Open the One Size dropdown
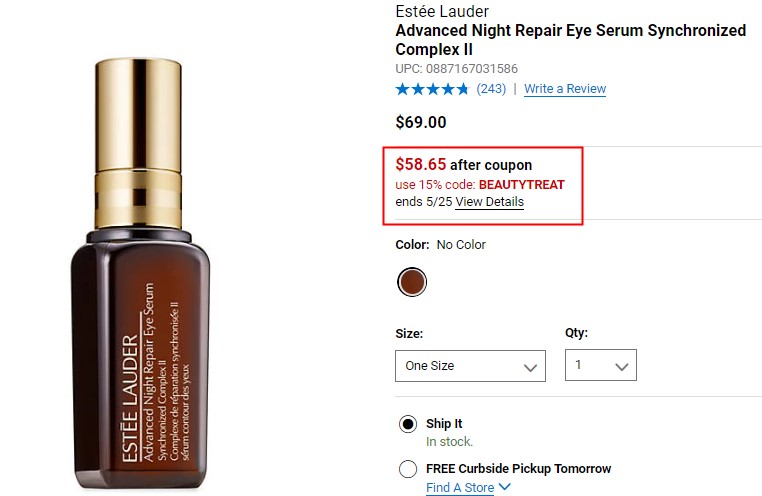Screen dimensions: 762x496 coord(470,366)
